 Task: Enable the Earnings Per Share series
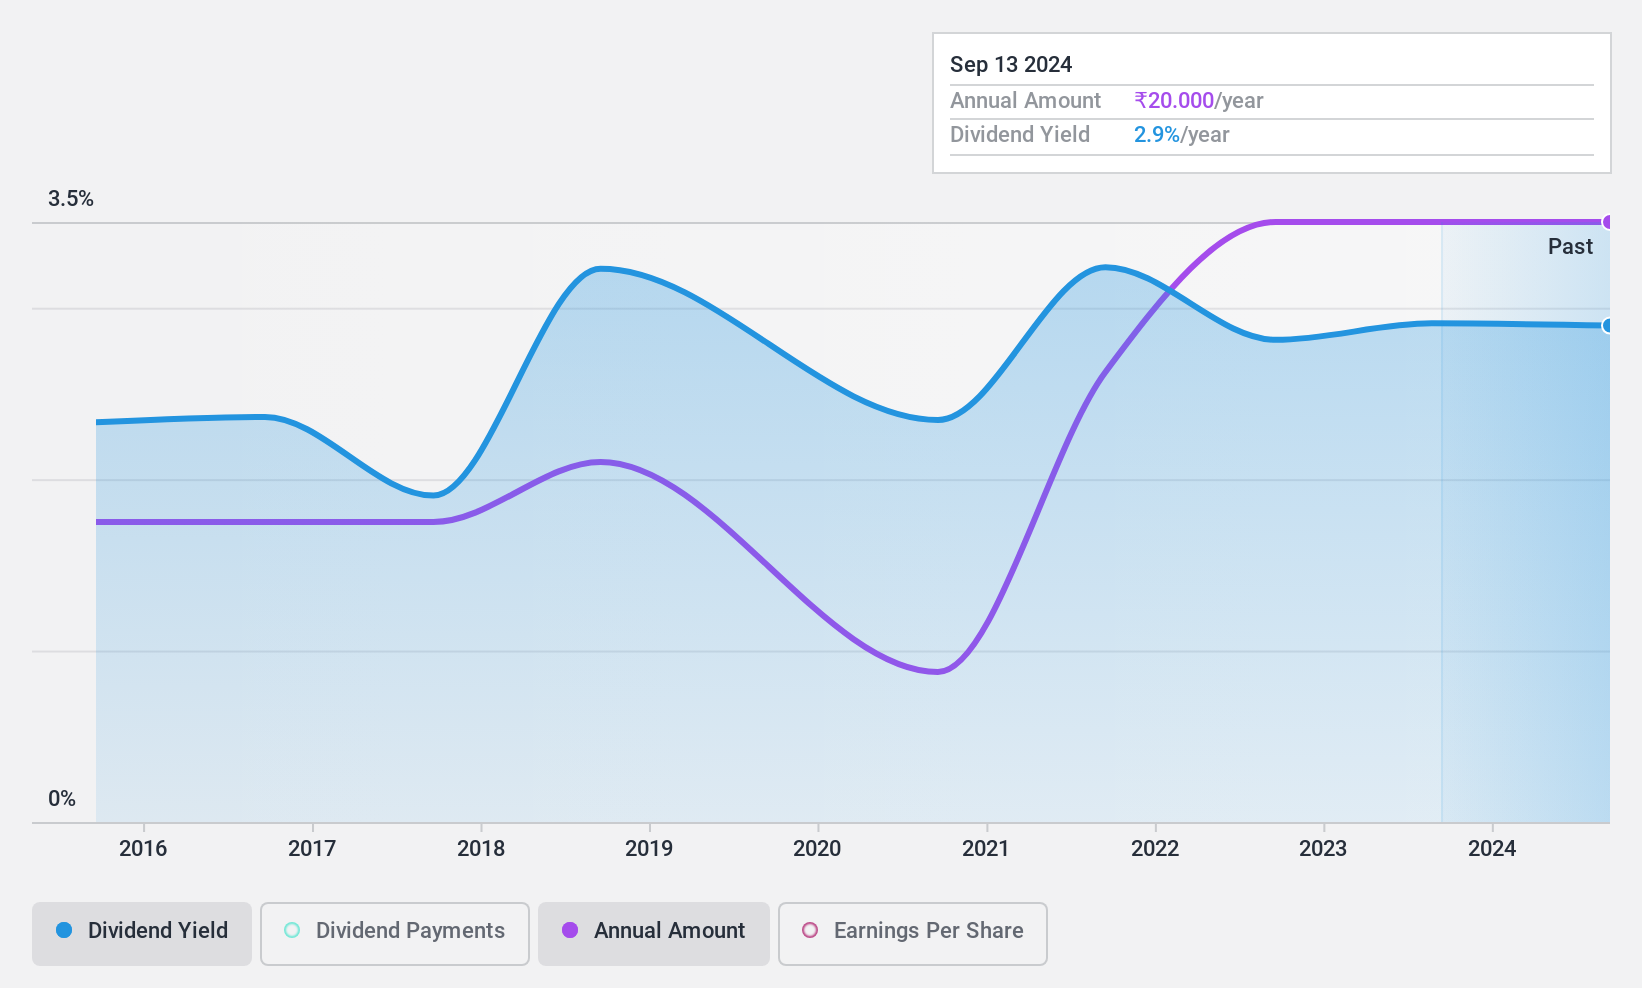tap(913, 934)
